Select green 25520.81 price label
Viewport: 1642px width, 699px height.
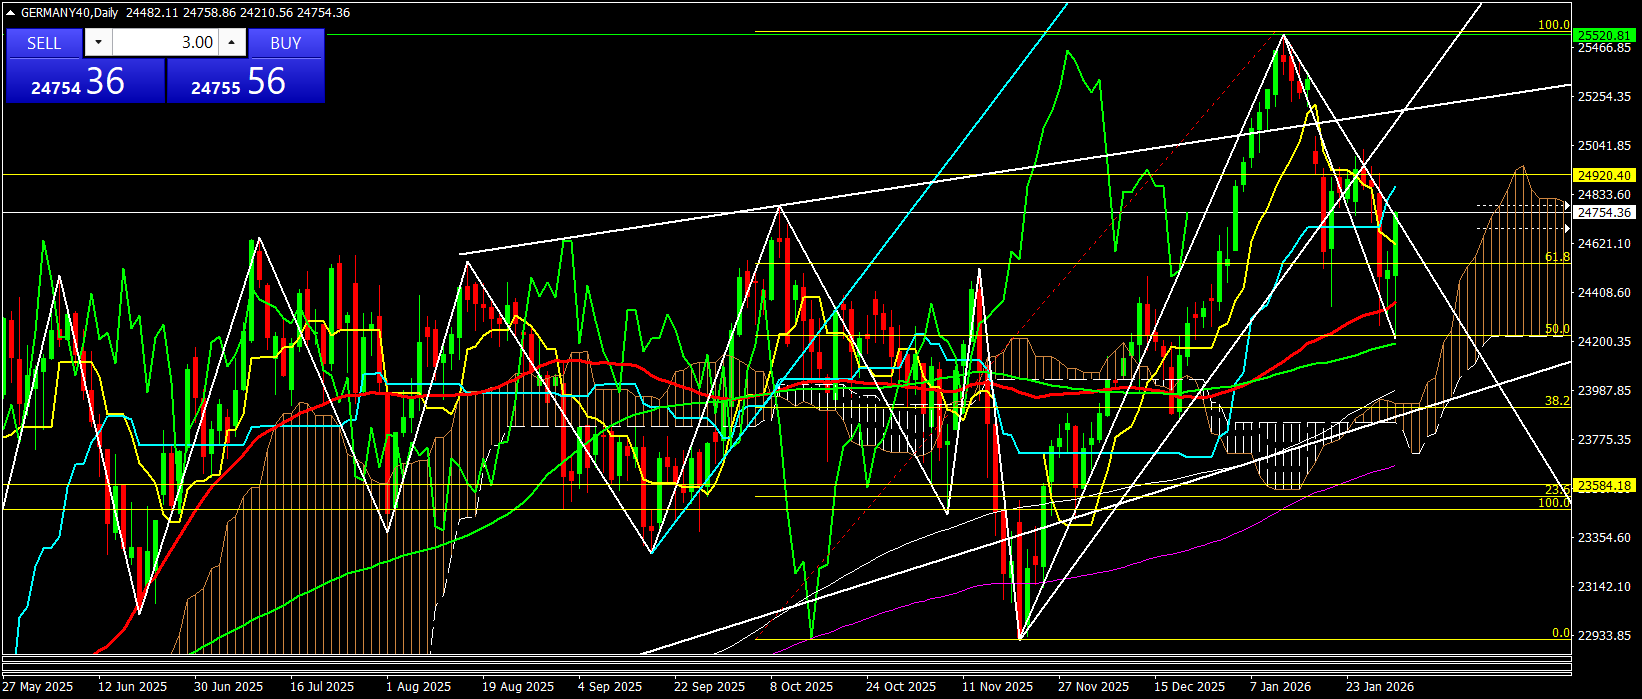click(1604, 35)
